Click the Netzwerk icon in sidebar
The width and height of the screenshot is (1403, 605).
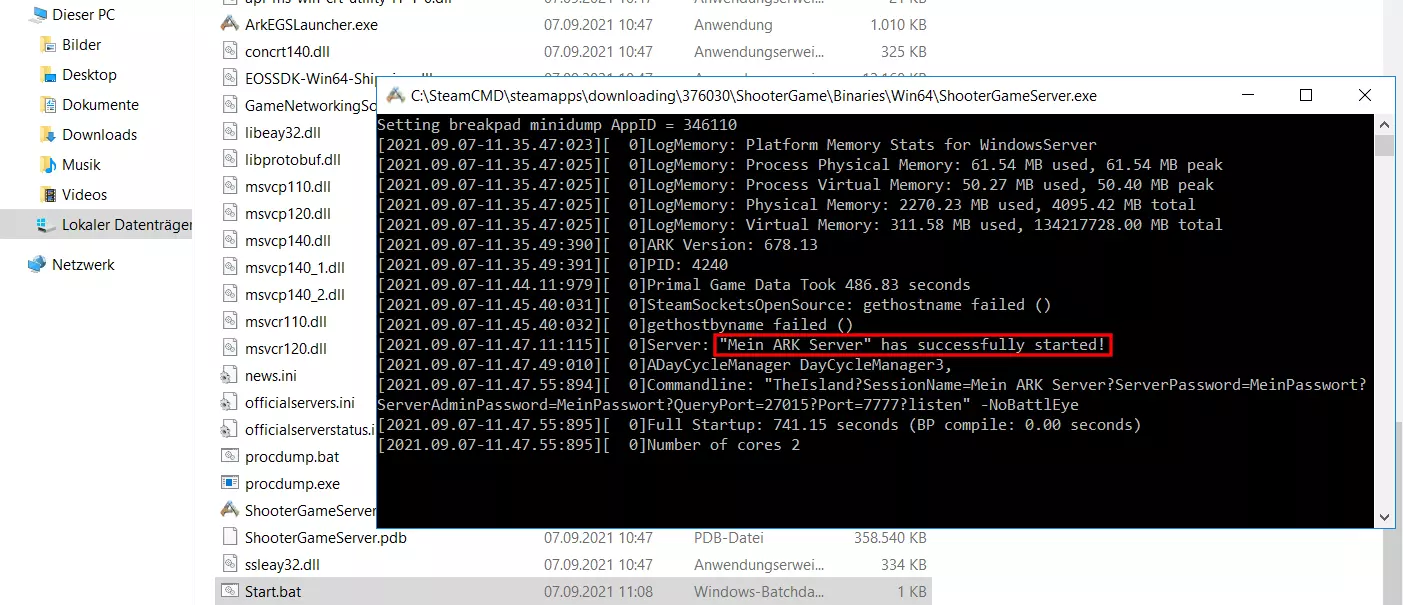tap(37, 265)
